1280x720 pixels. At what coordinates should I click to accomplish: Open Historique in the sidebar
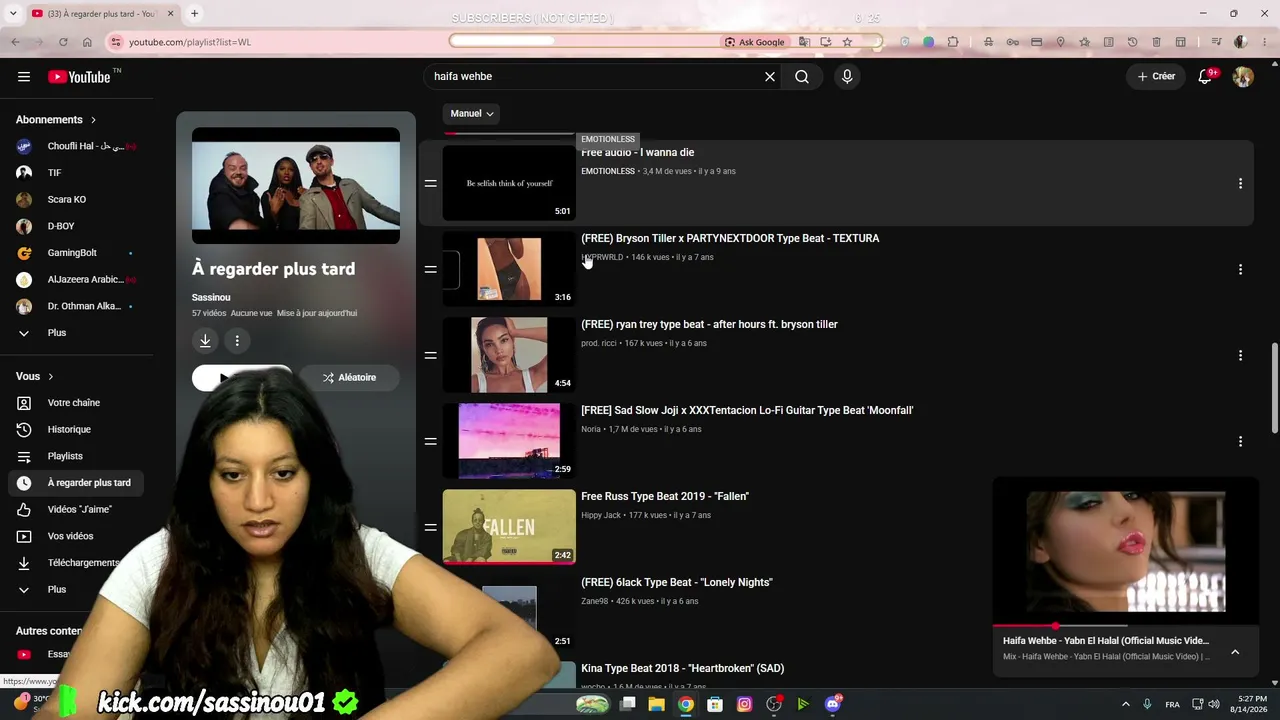[x=77, y=430]
